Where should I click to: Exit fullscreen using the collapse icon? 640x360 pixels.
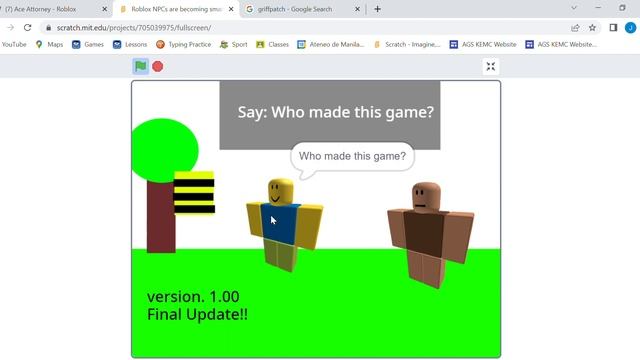coord(491,66)
